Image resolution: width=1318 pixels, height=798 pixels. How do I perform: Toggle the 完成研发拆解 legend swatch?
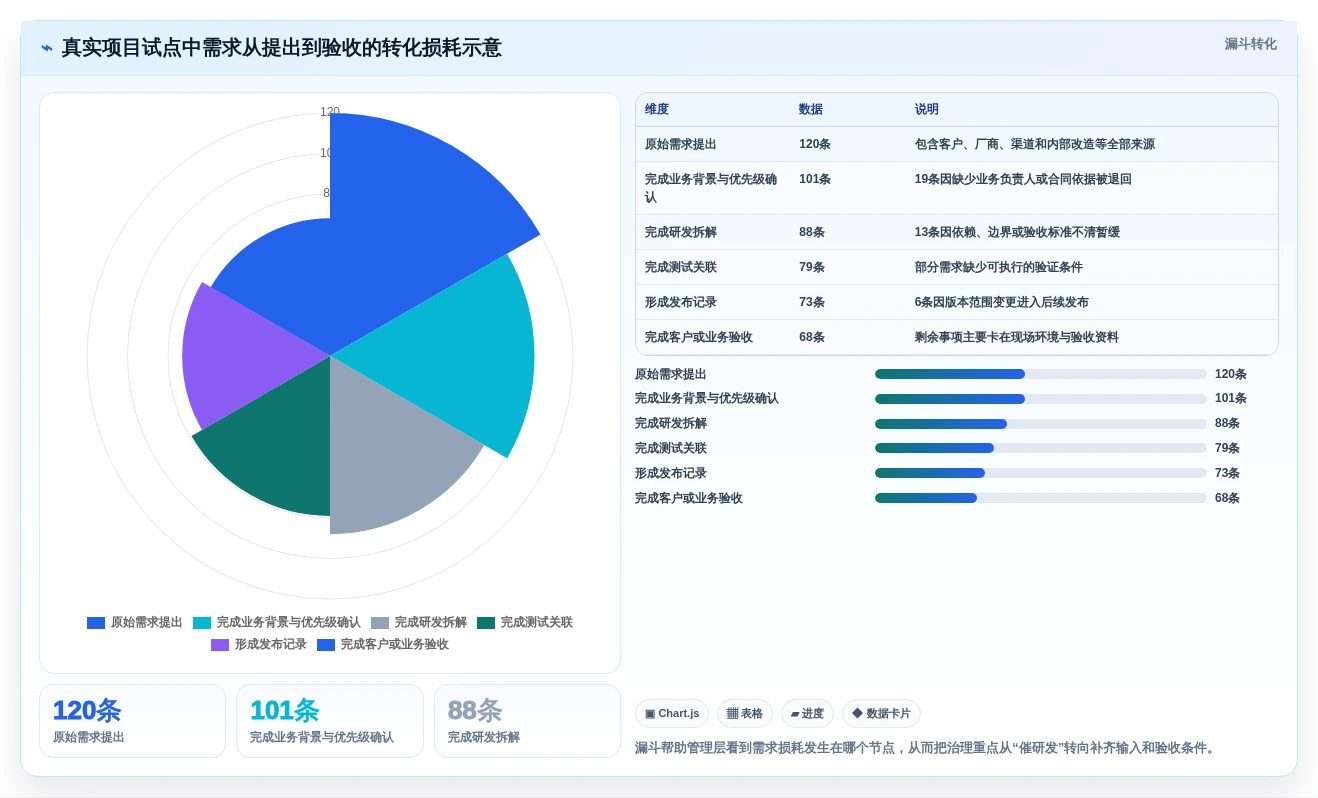coord(380,623)
